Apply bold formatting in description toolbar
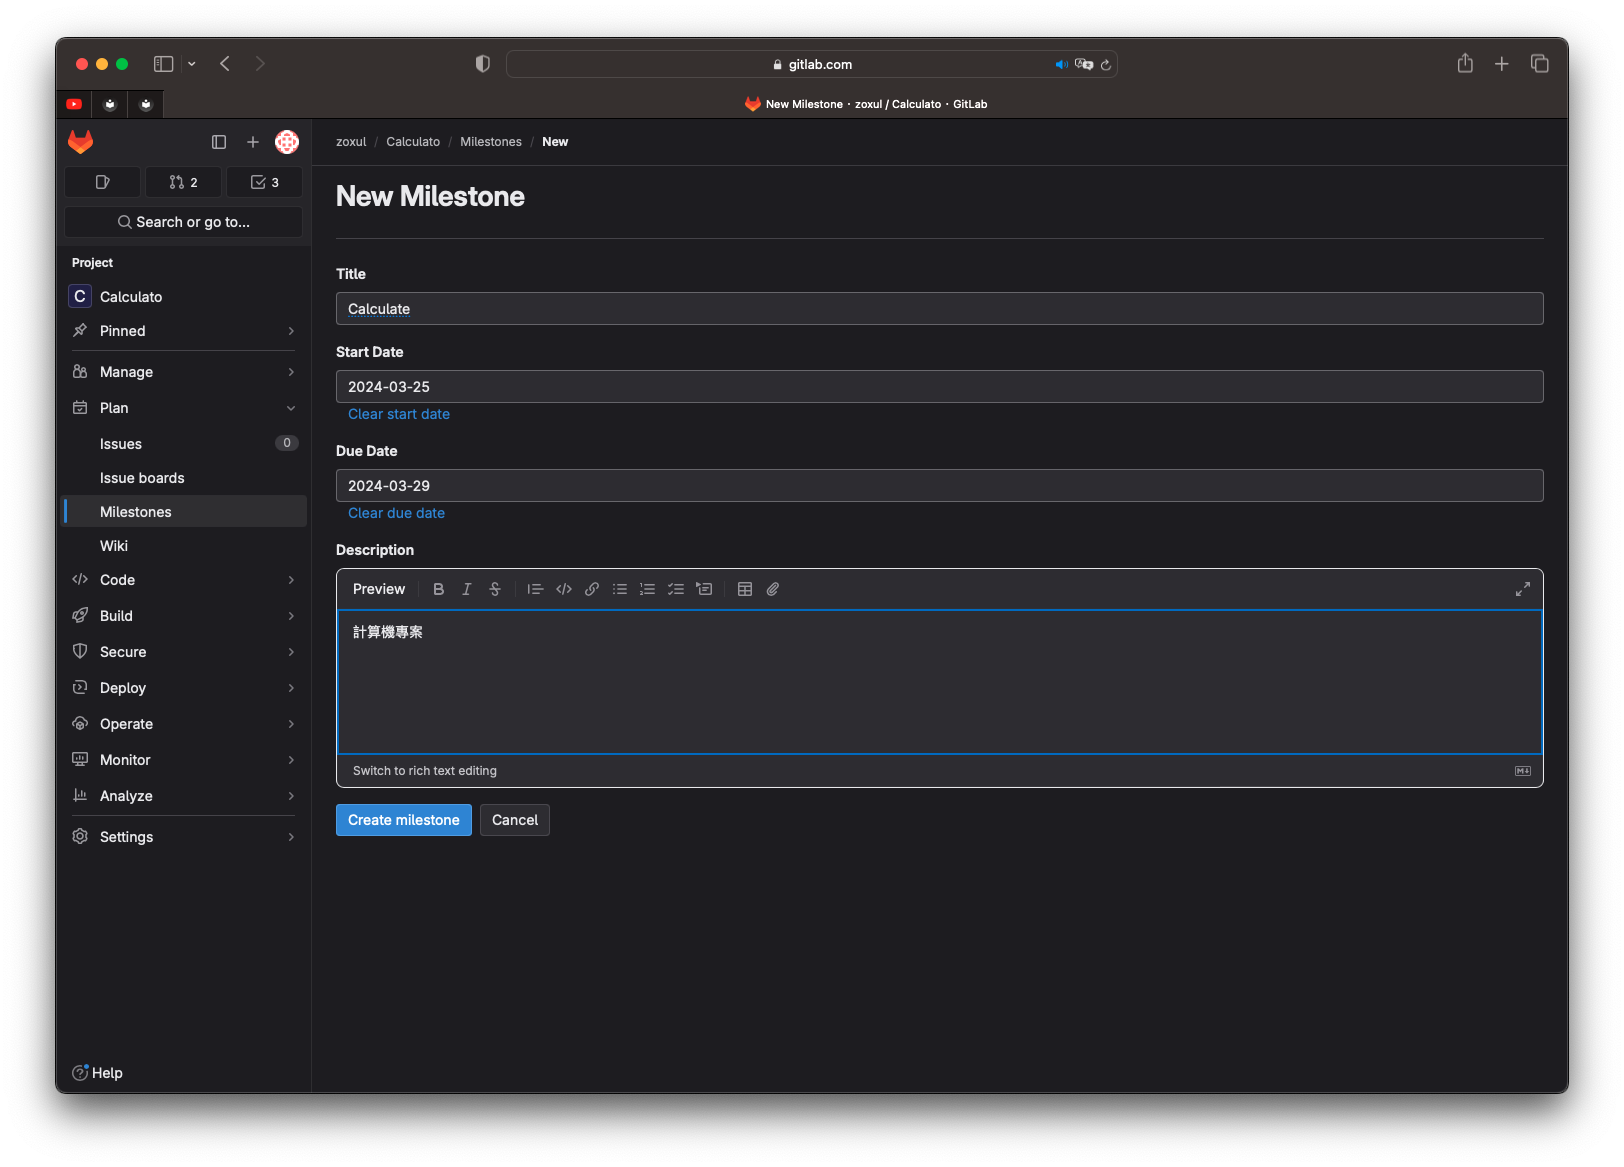 438,589
